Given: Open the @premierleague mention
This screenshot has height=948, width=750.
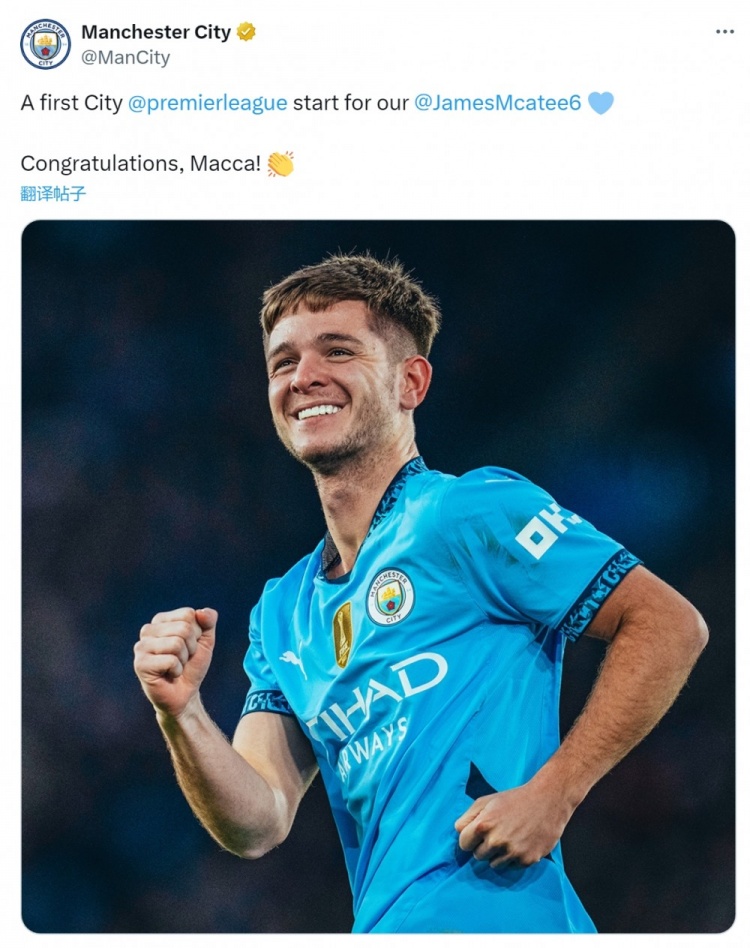Looking at the screenshot, I should pyautogui.click(x=207, y=103).
